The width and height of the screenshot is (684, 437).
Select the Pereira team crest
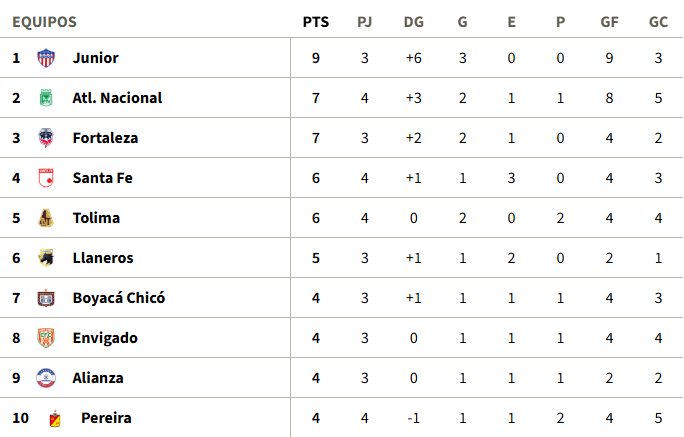[x=55, y=418]
